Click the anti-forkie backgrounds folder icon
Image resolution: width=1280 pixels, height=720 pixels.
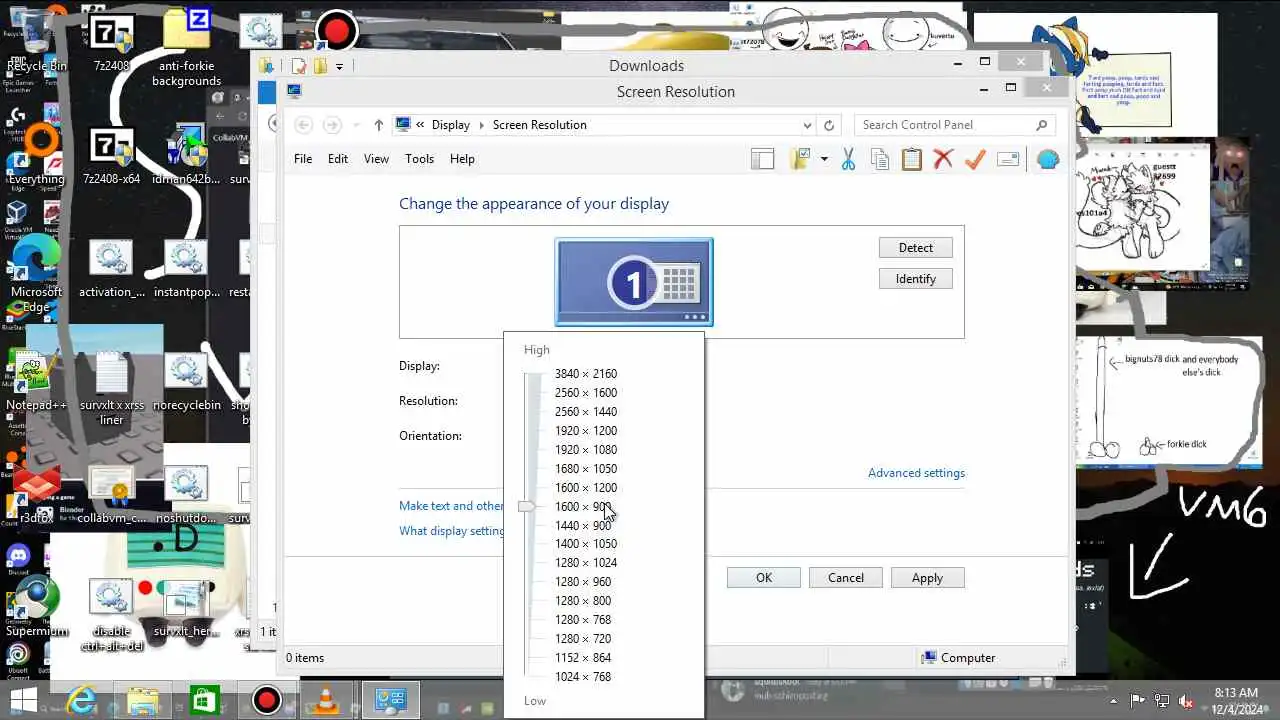point(187,48)
